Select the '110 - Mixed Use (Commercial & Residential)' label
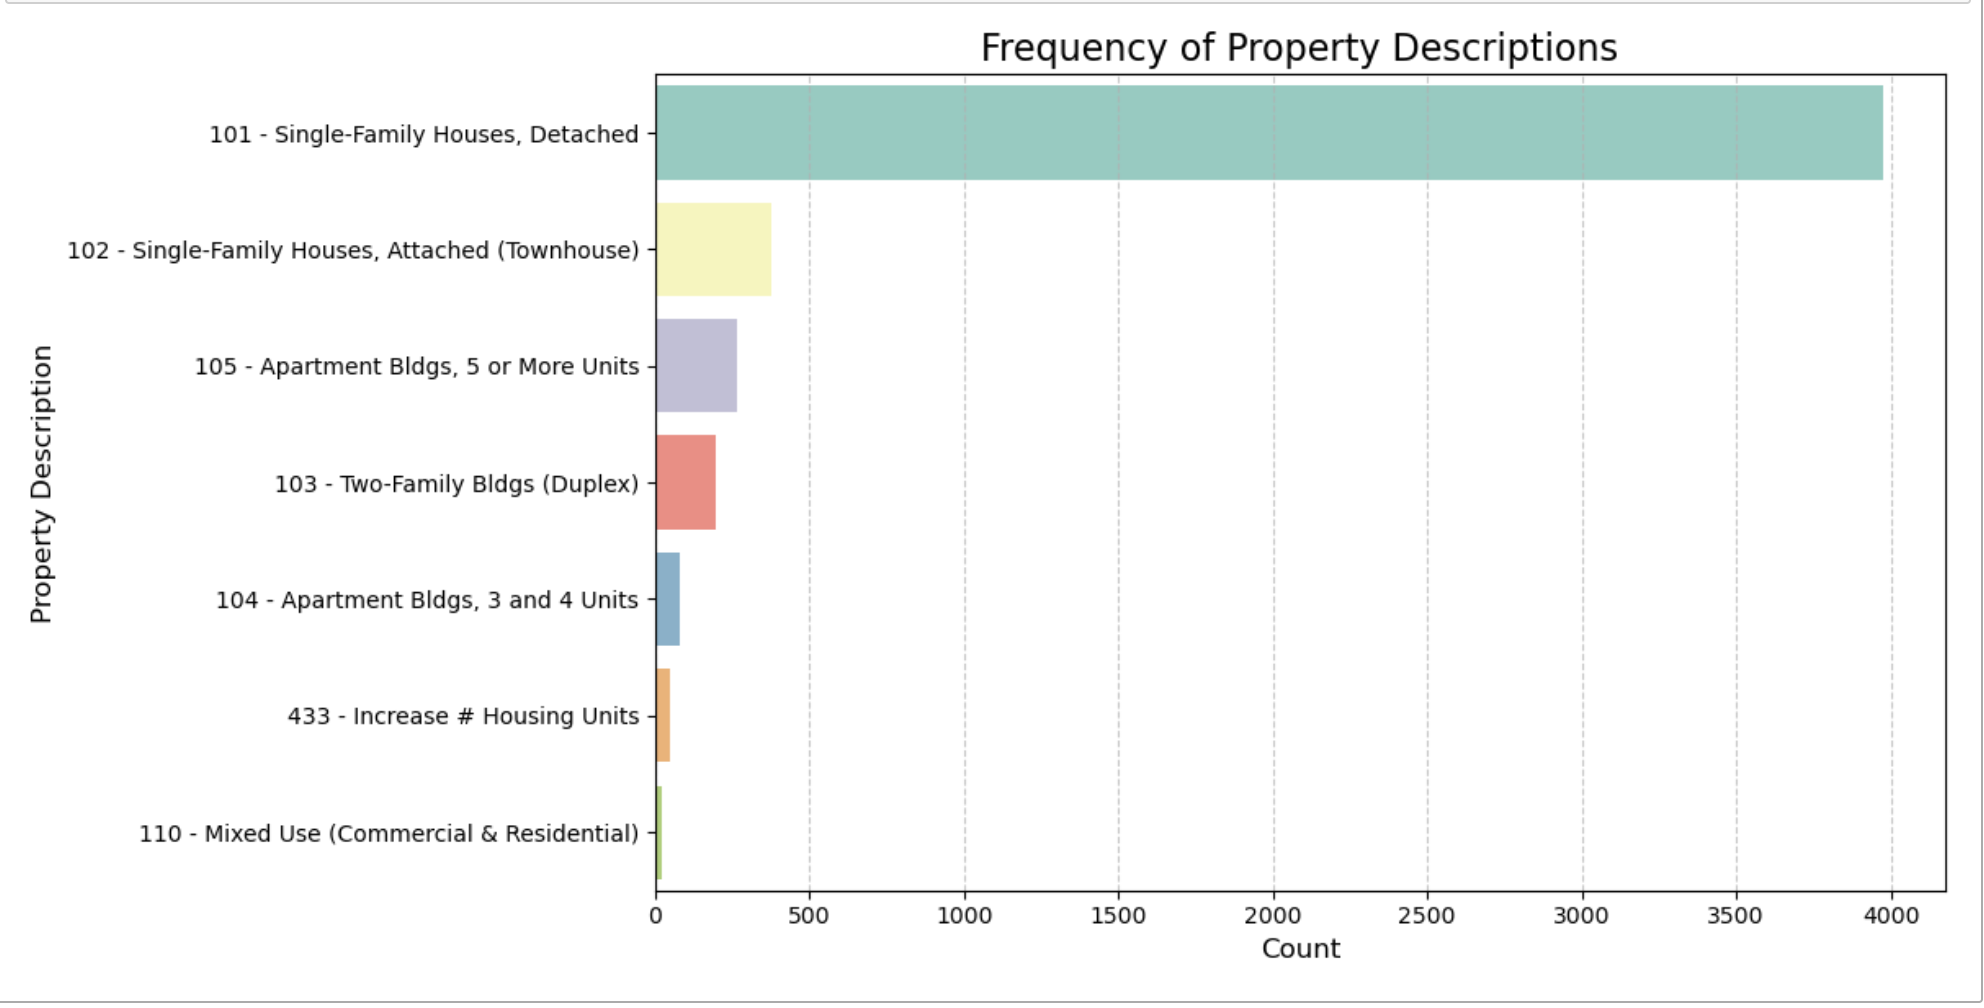1984x1008 pixels. click(388, 834)
